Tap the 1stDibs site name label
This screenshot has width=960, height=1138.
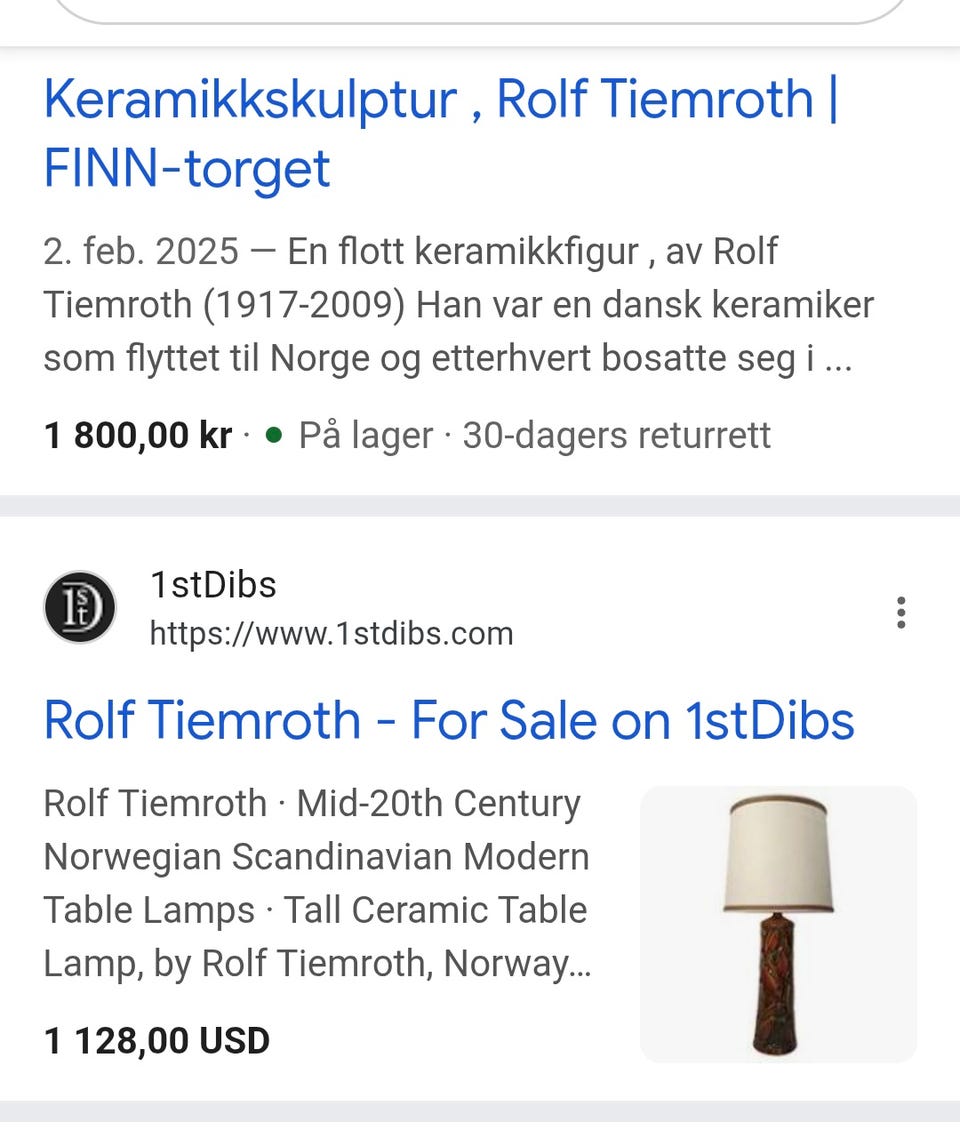pos(213,584)
